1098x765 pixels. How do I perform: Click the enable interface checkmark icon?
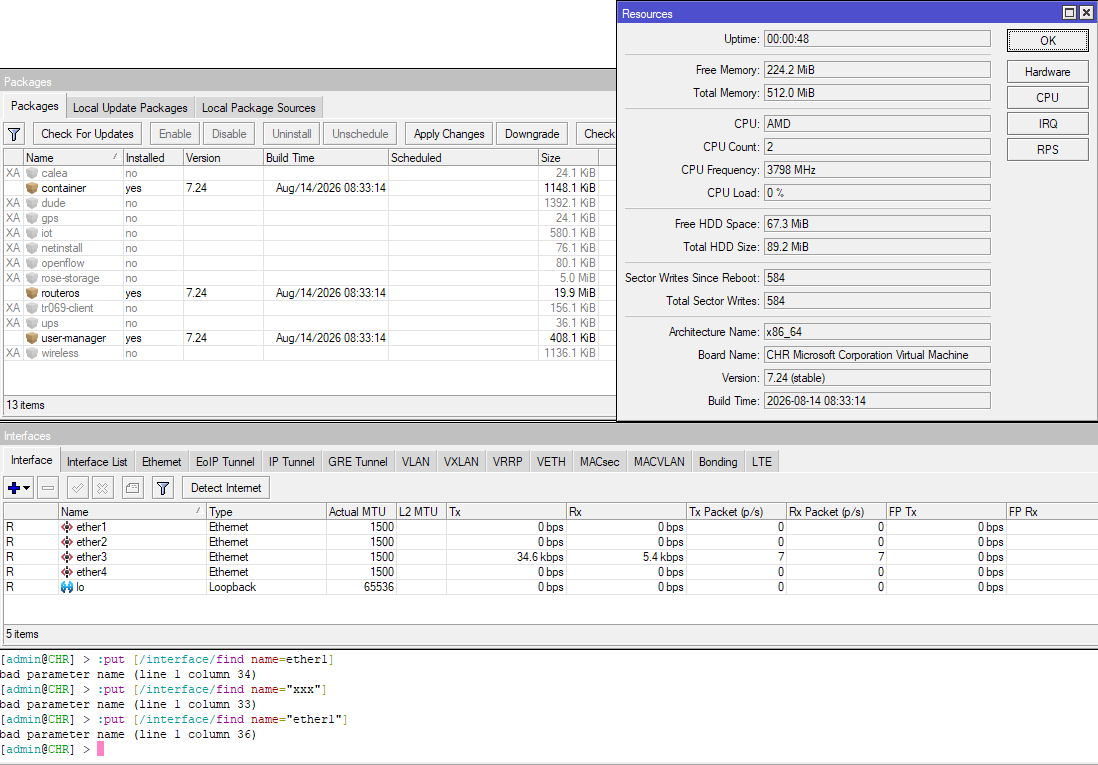[78, 488]
